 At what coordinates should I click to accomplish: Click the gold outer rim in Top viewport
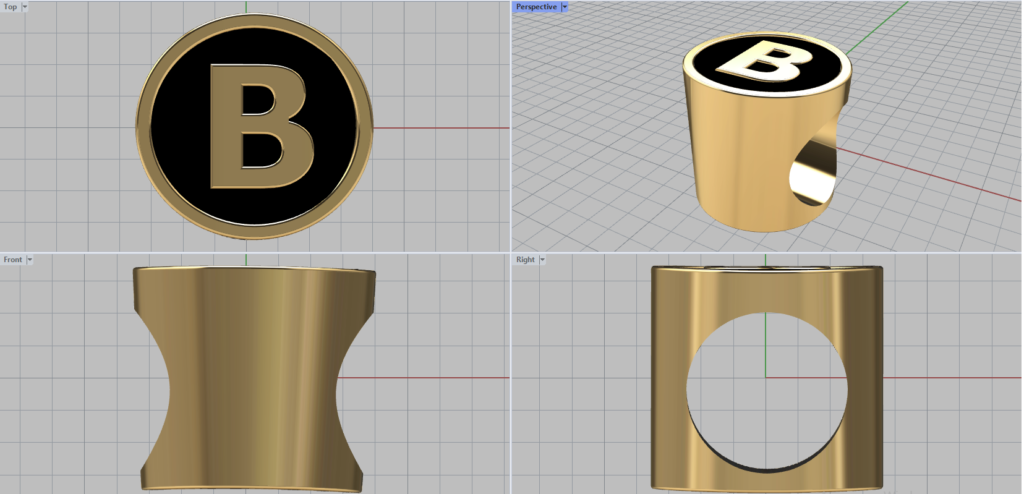tap(143, 127)
